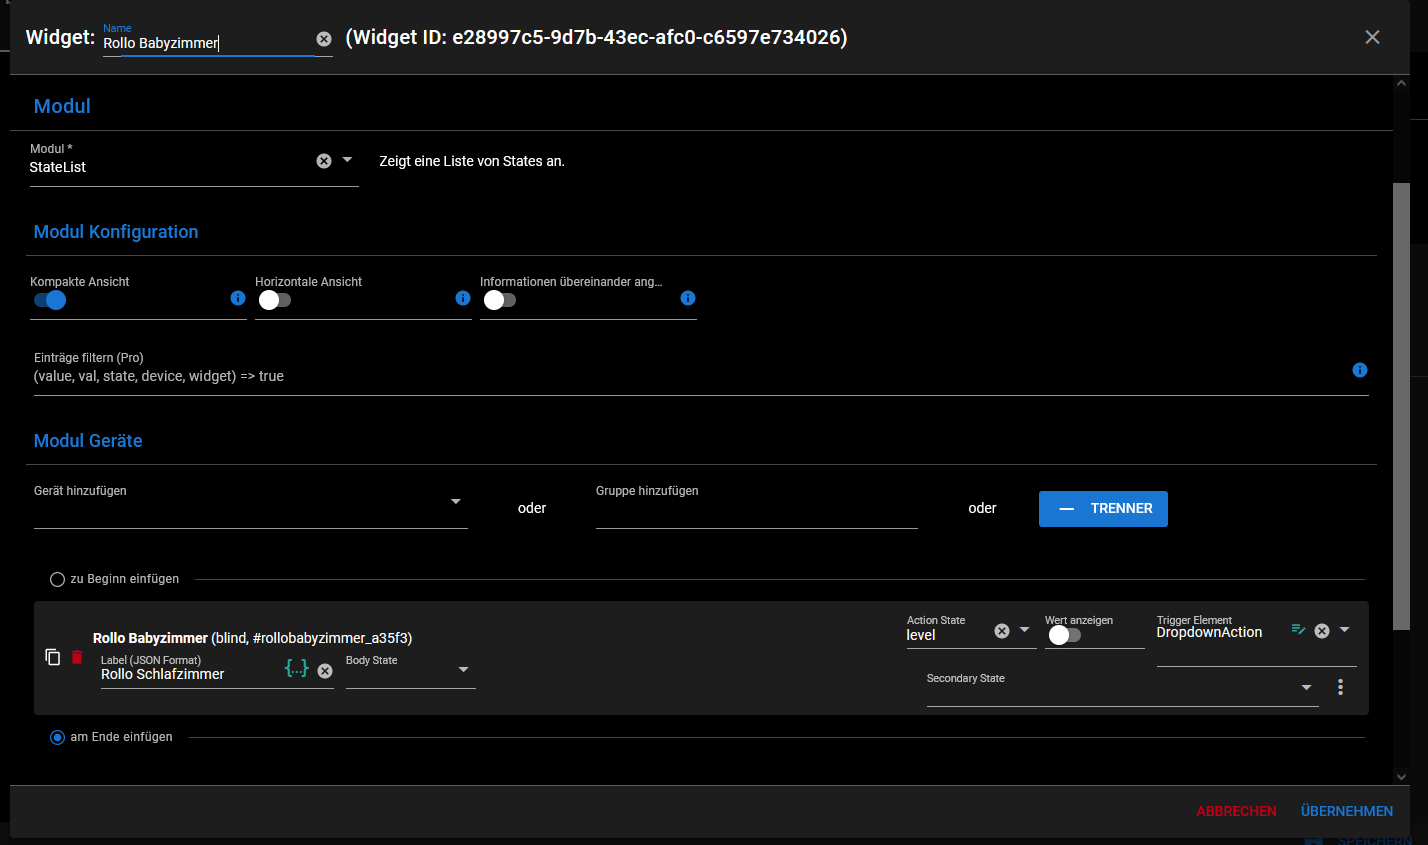Edit Trigger Element DropdownAction options
This screenshot has width=1428, height=845.
(1298, 629)
